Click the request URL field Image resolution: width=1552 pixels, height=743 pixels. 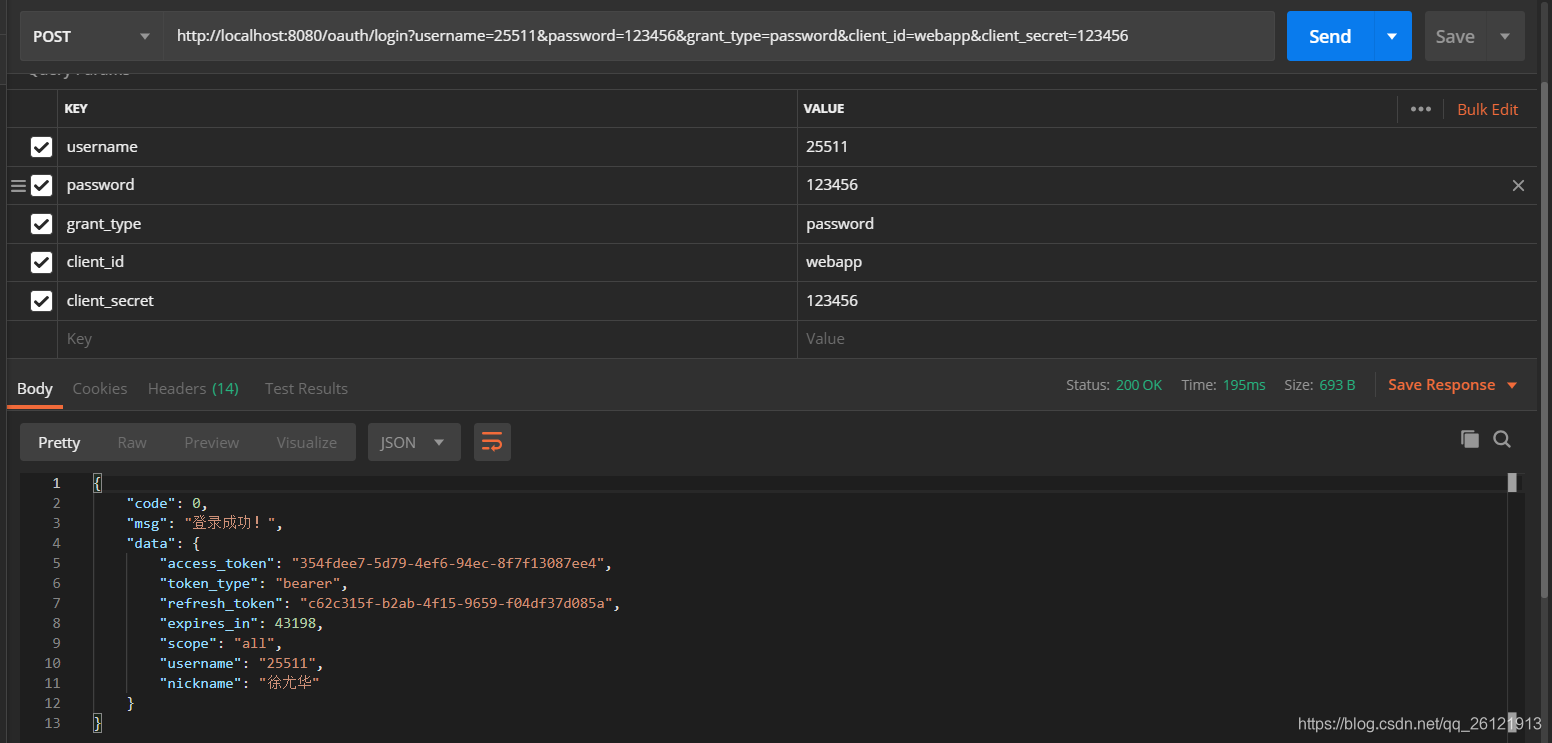coord(719,36)
